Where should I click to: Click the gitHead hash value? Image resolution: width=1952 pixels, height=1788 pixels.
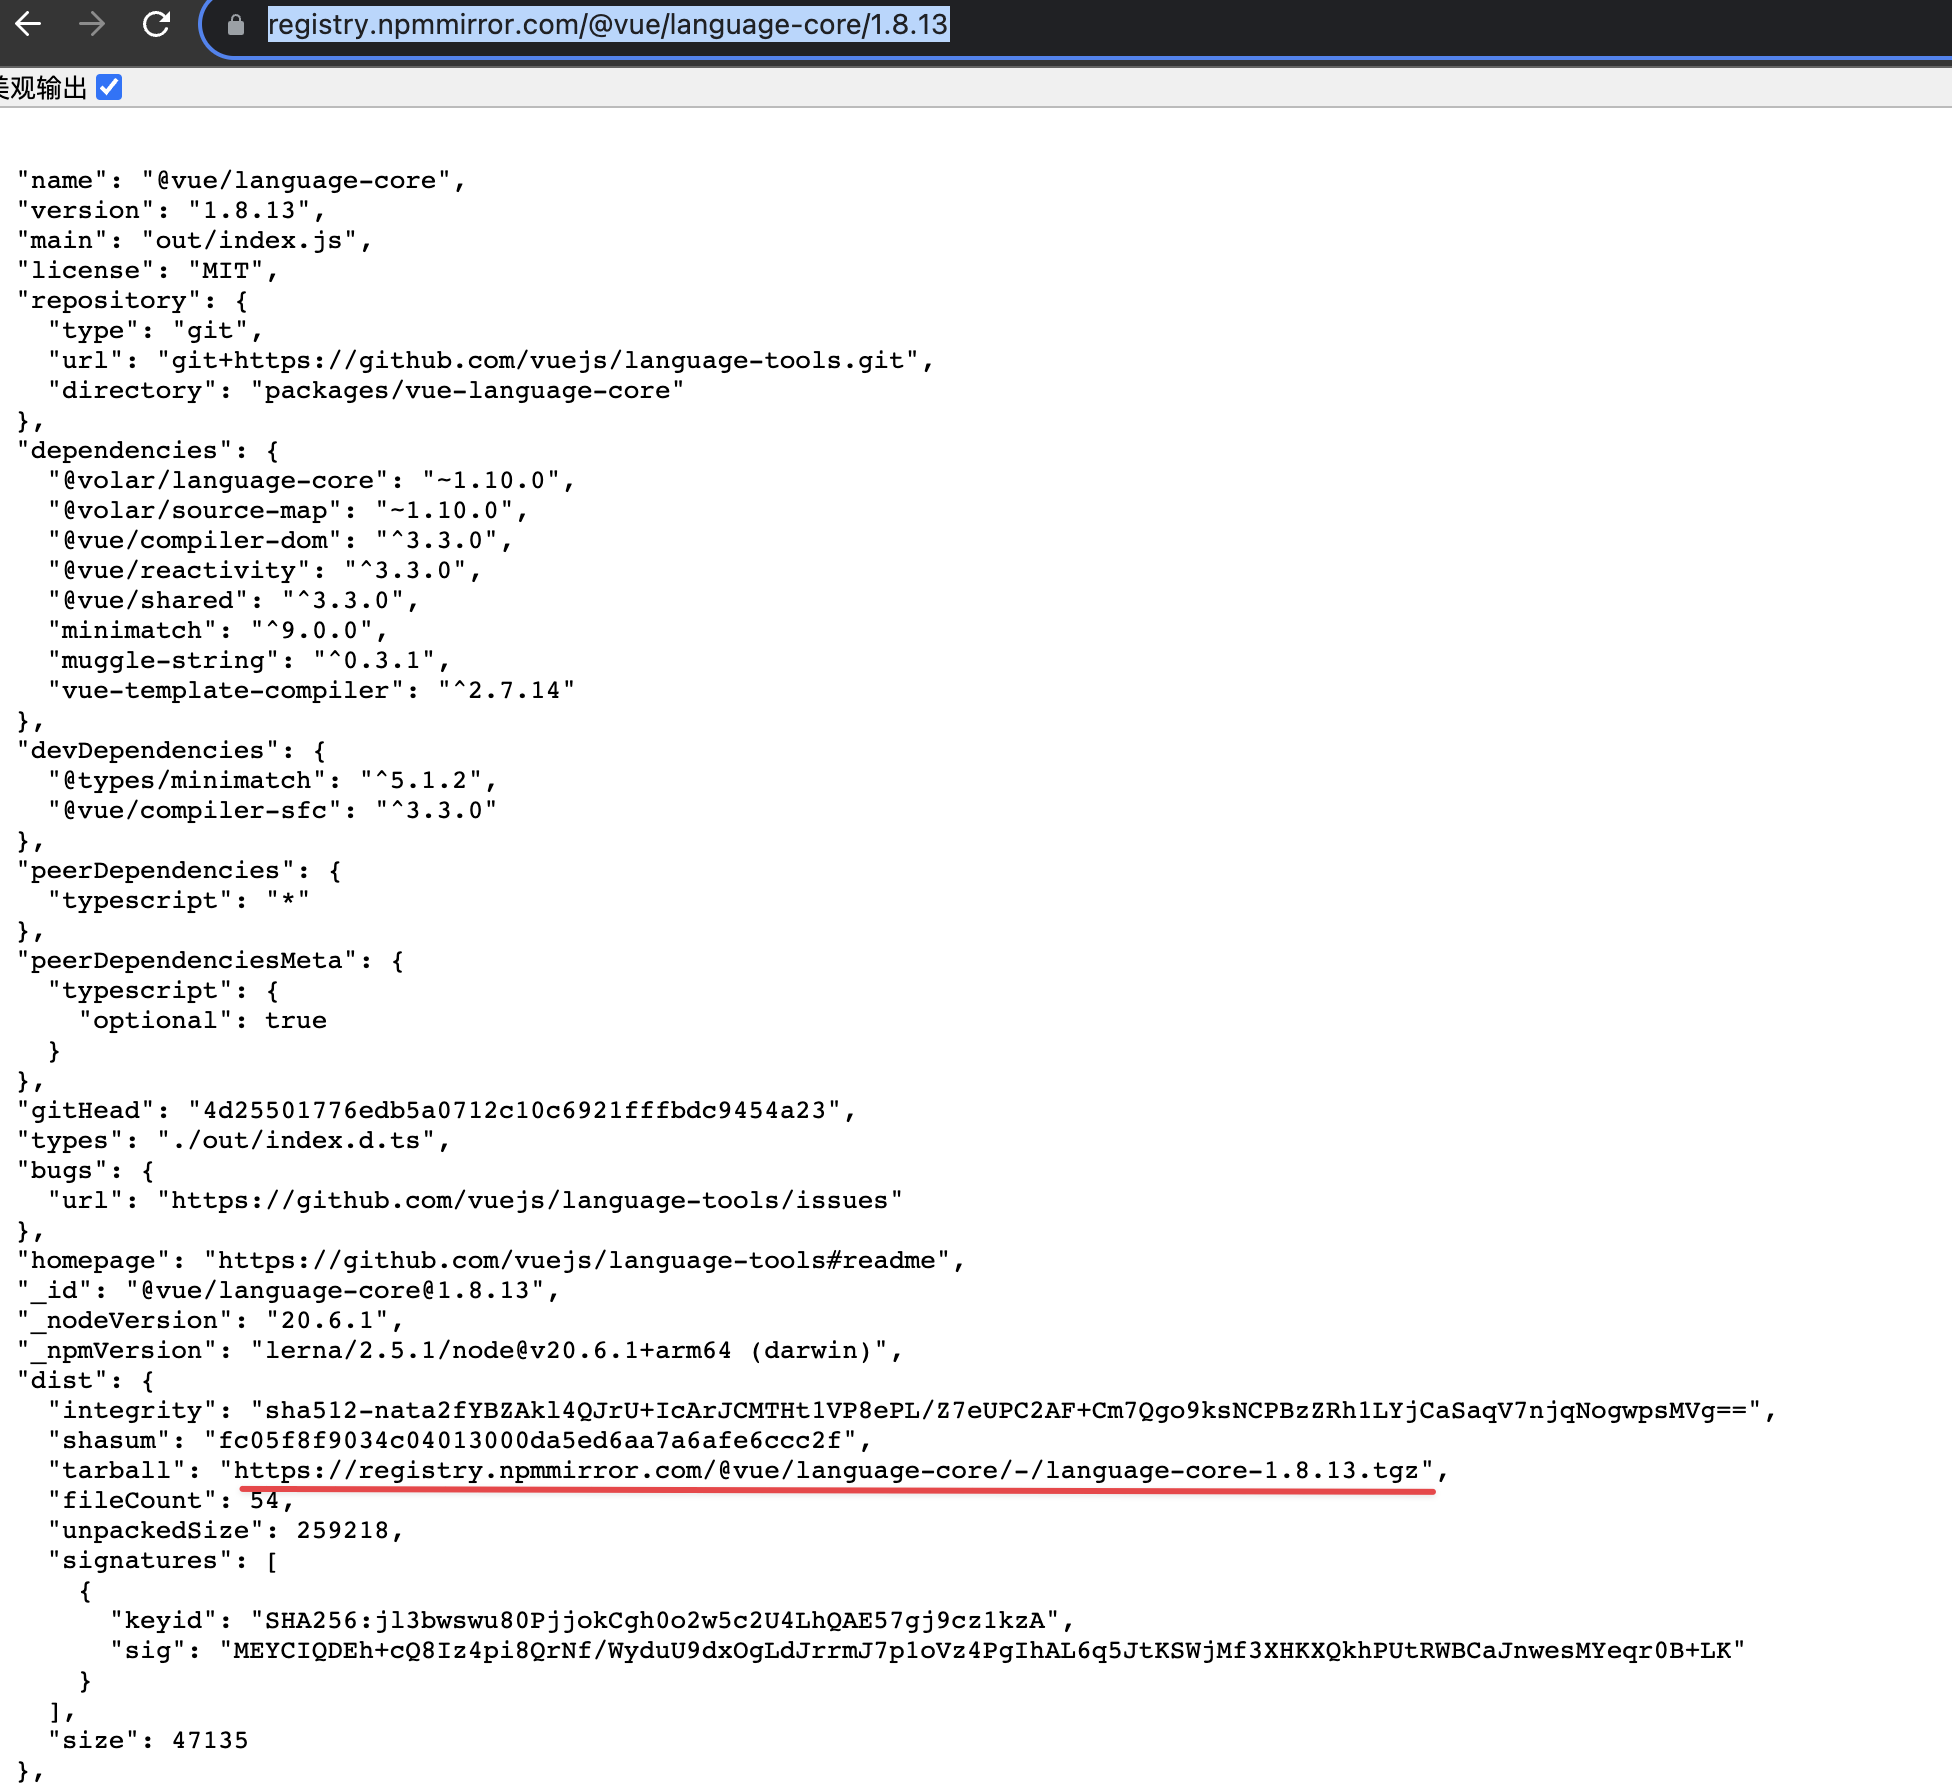[x=514, y=1111]
